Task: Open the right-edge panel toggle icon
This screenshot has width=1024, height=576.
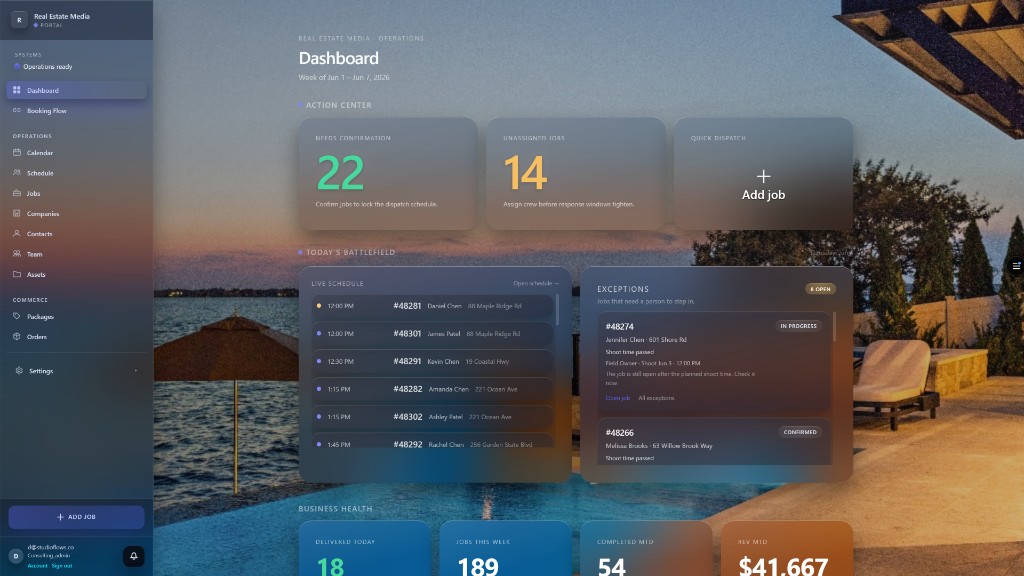Action: 1016,266
